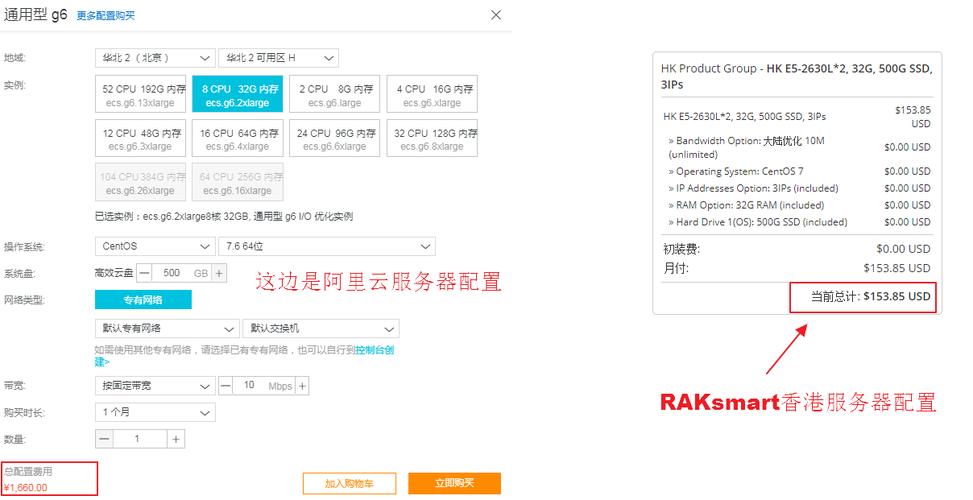Click the quantity field showing 1
This screenshot has width=973, height=500.
[140, 439]
